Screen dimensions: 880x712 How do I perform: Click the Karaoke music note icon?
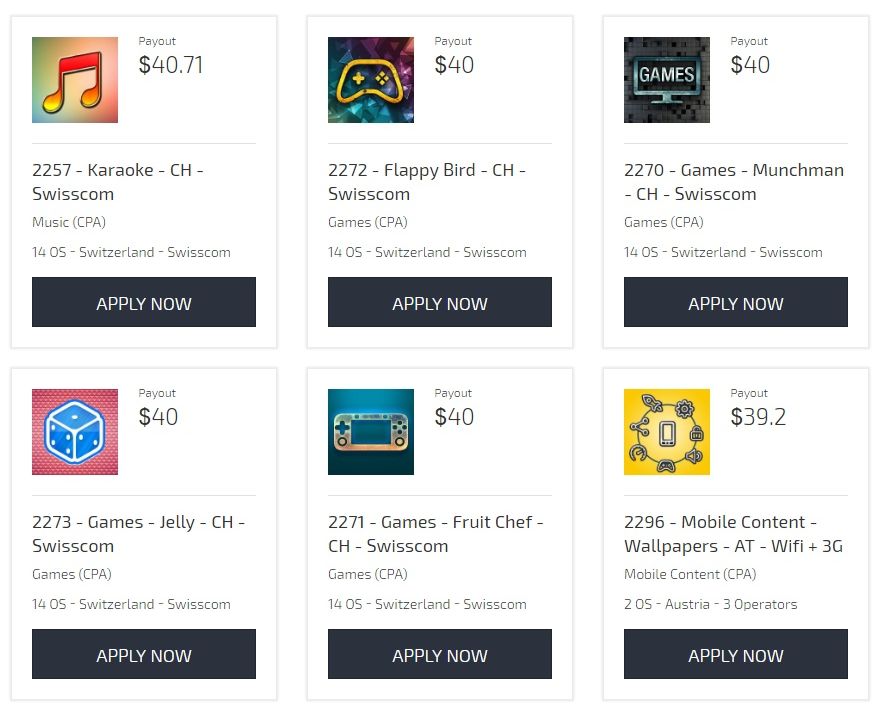(x=75, y=80)
